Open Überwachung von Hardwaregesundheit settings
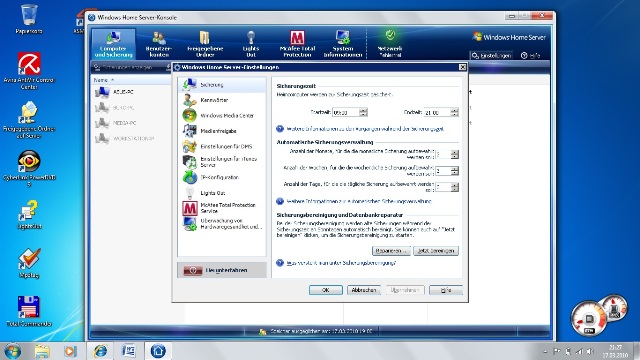640x360 pixels. 222,224
